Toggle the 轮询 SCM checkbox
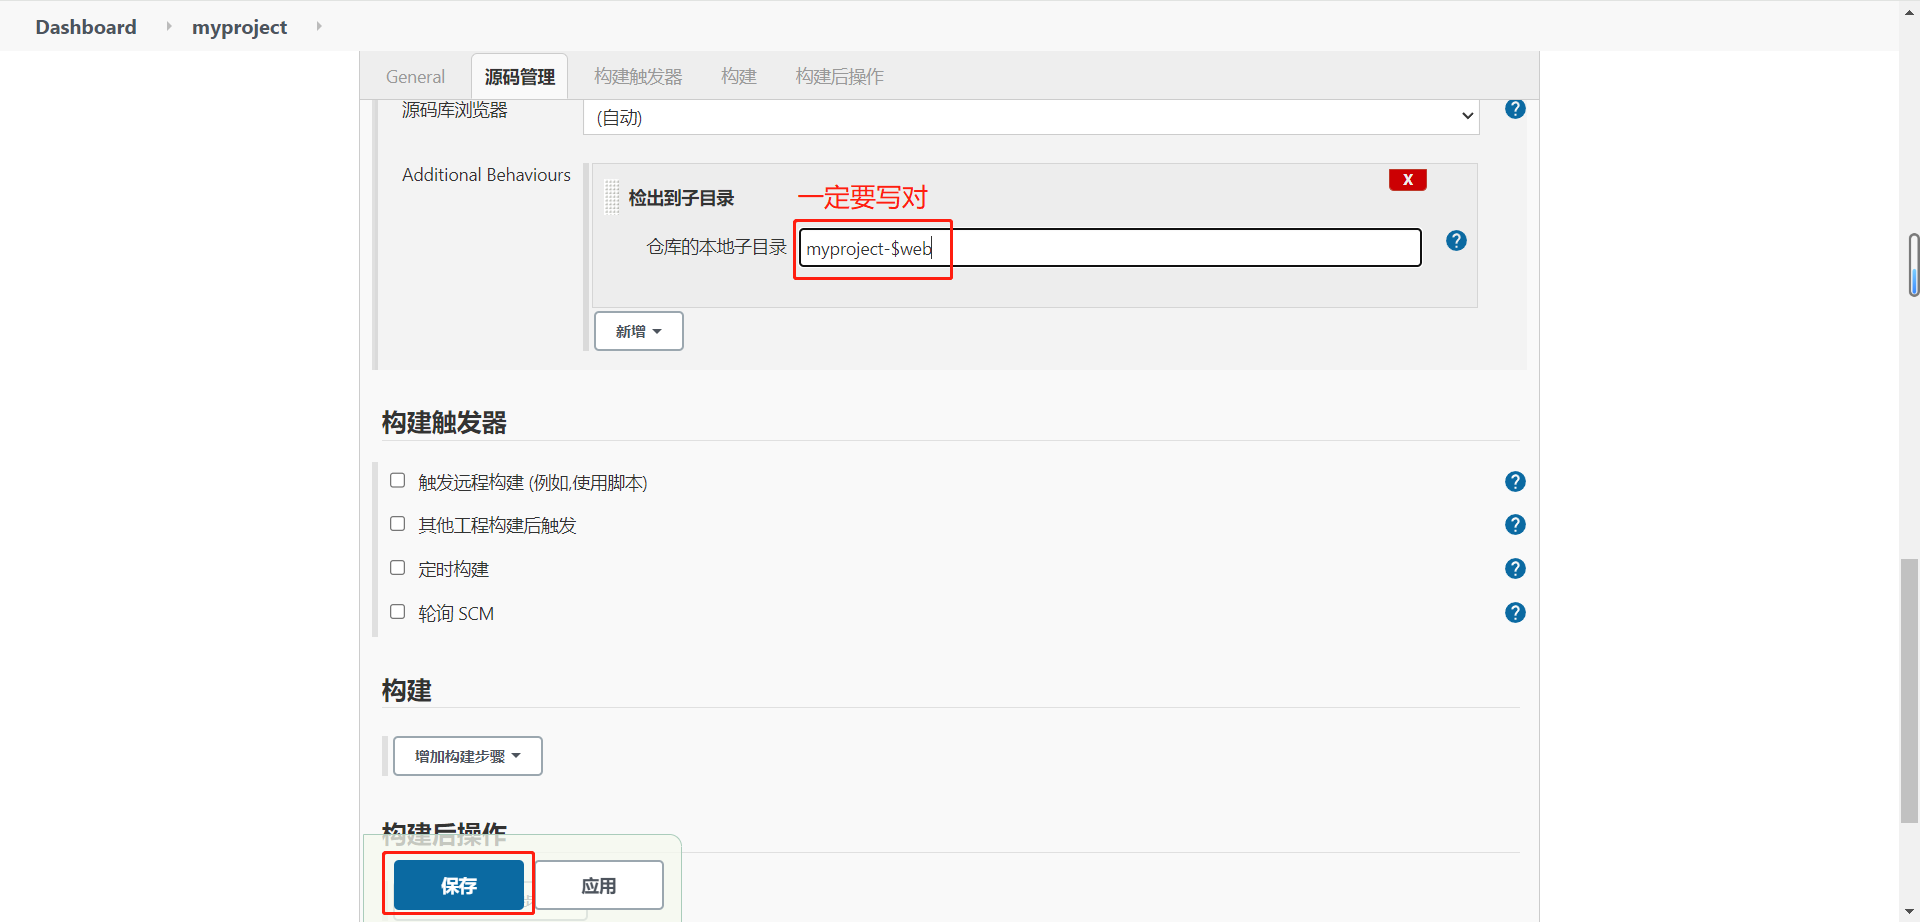This screenshot has height=922, width=1920. 397,612
